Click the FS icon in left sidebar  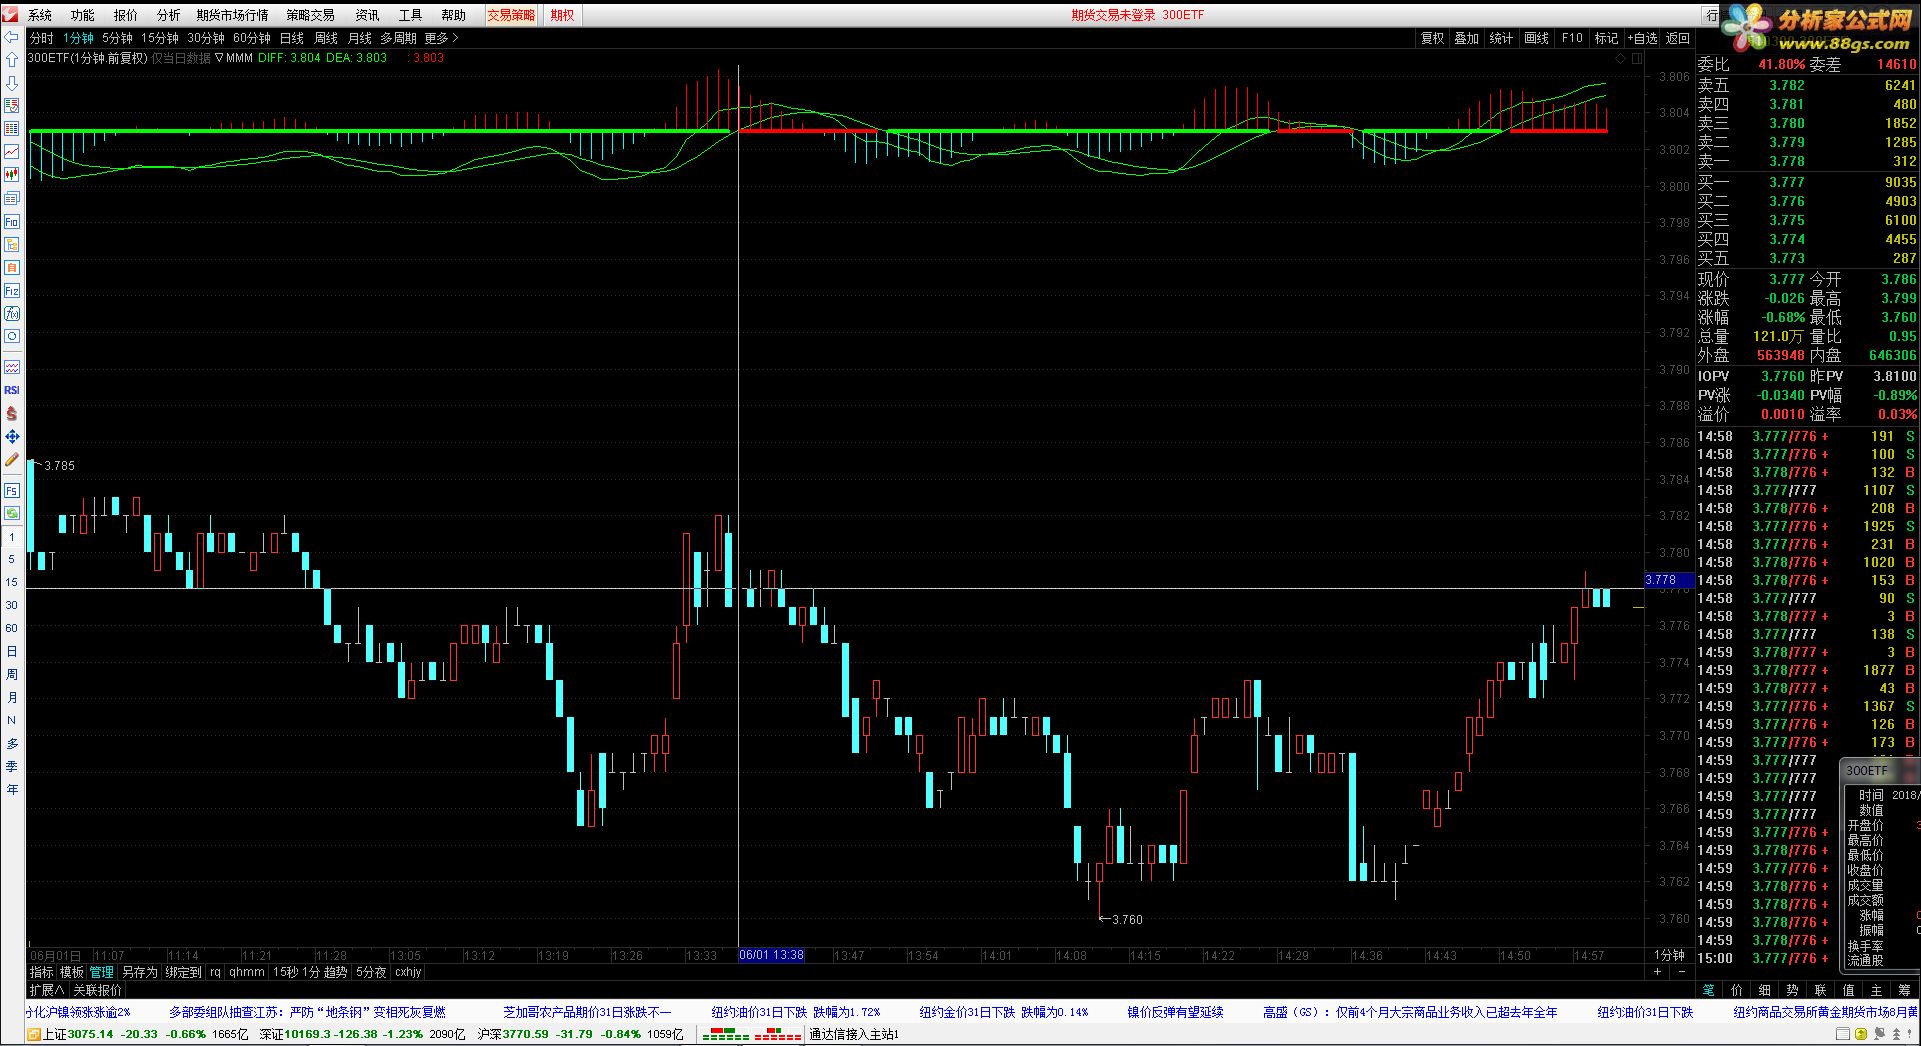(x=12, y=491)
